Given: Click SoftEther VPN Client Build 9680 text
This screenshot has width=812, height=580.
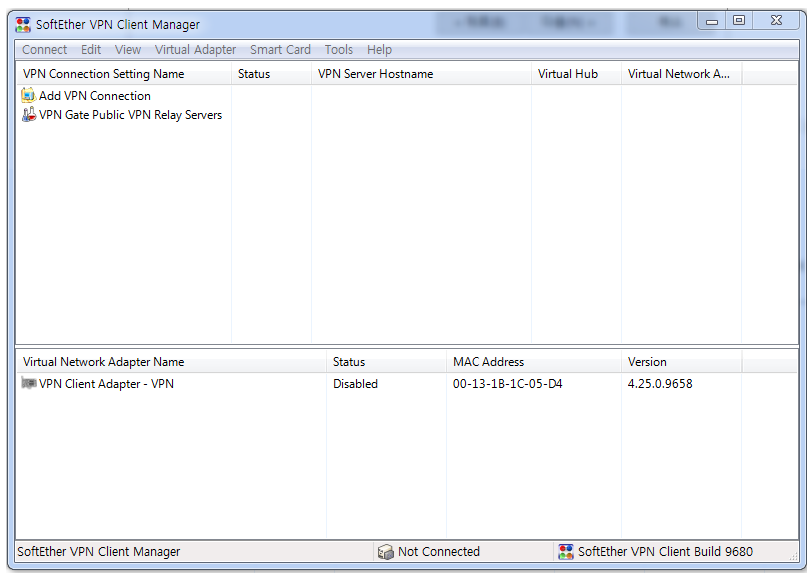Looking at the screenshot, I should 665,552.
